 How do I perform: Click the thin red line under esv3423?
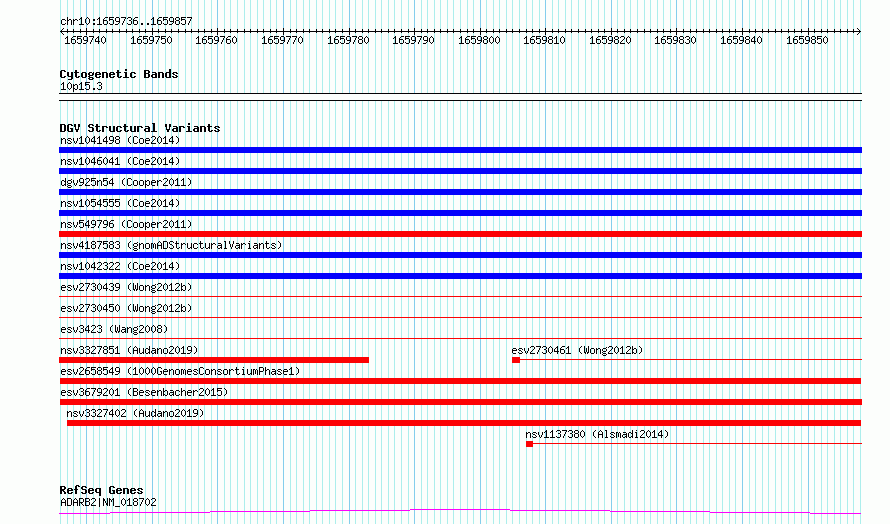tap(460, 338)
